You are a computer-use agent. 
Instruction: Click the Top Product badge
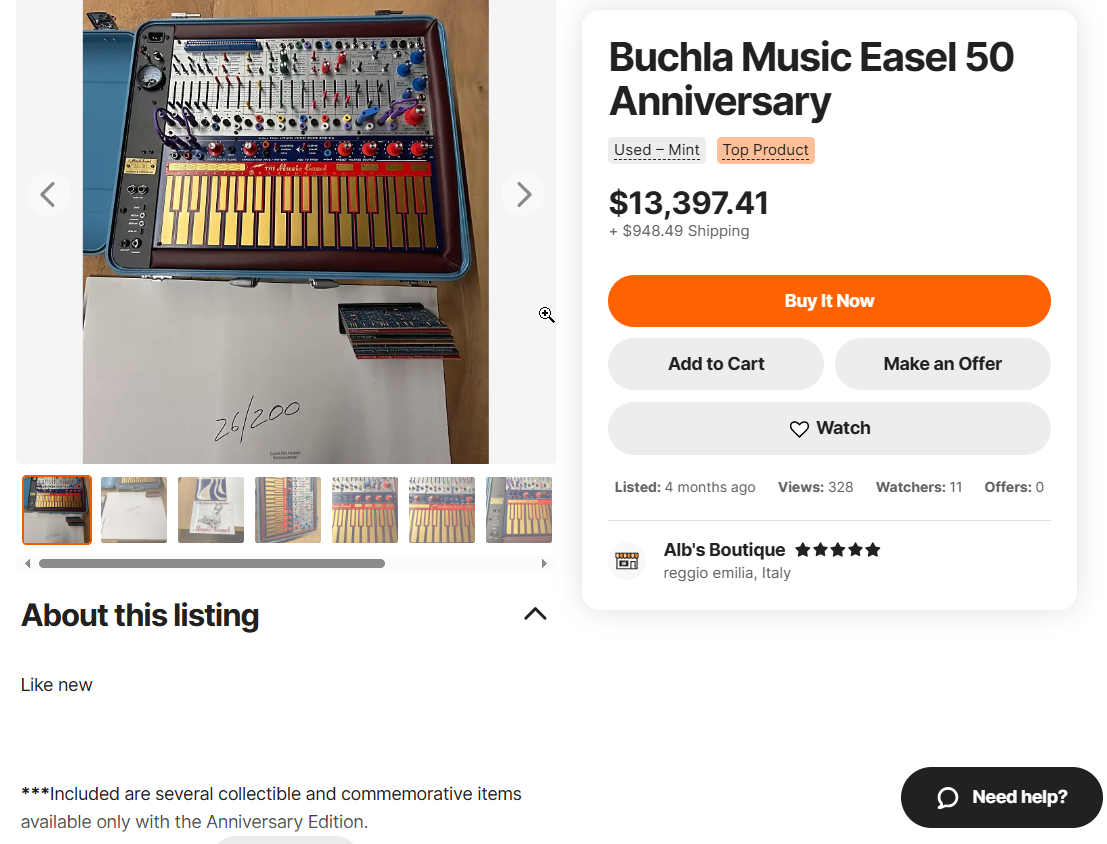[765, 150]
